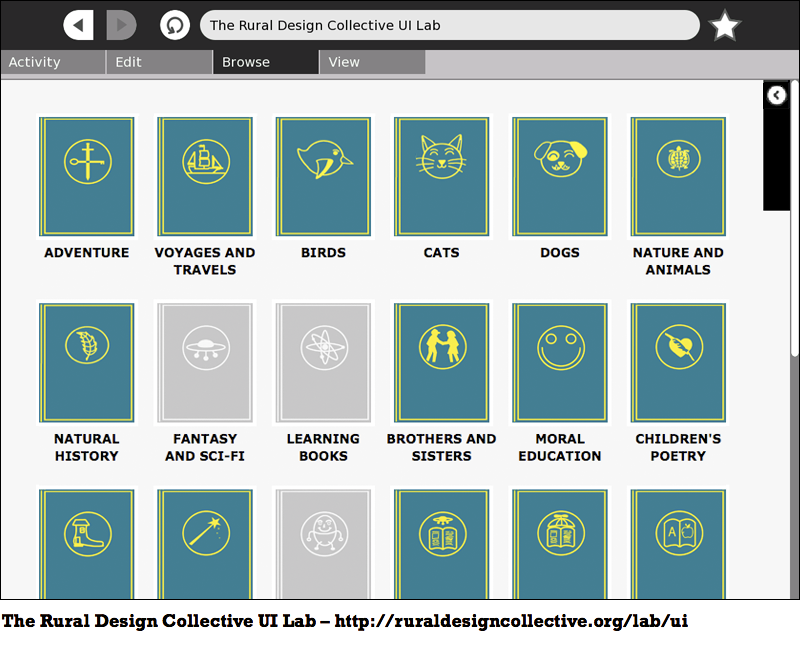
Task: Open the greyed Fantasy and Sci-Fi book
Action: coord(204,362)
